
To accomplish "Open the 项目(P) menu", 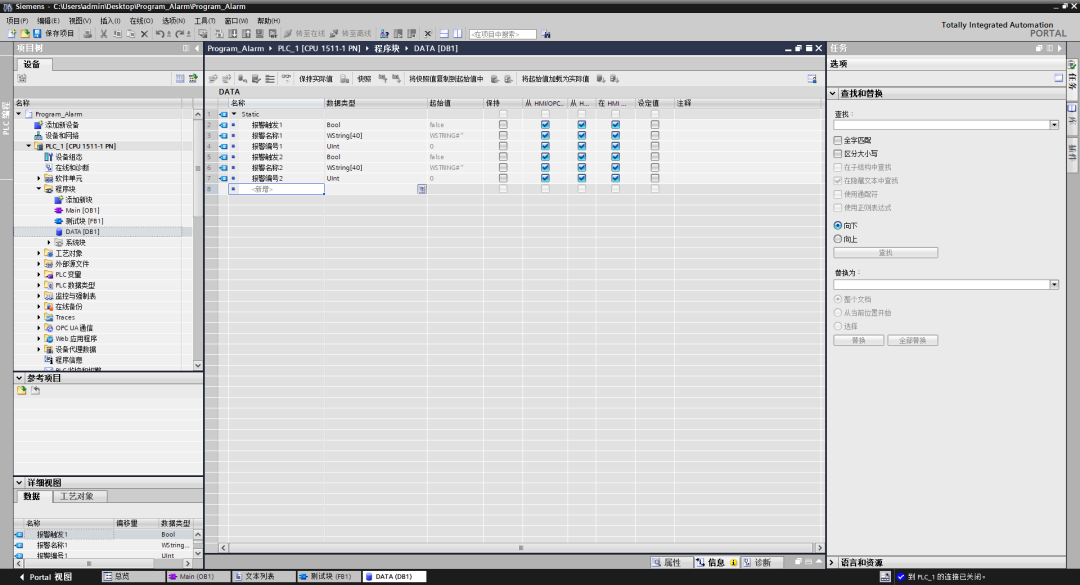I will 17,21.
